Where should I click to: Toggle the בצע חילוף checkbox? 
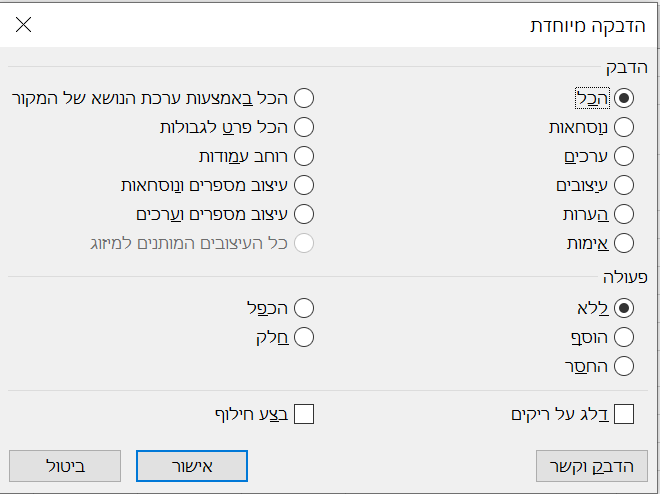304,413
